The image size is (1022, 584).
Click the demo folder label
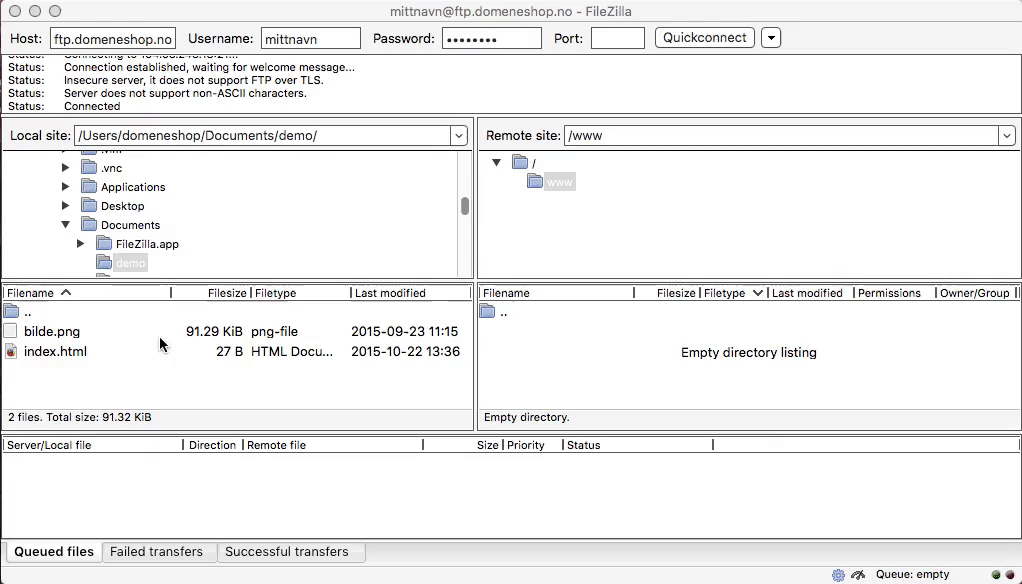[130, 263]
